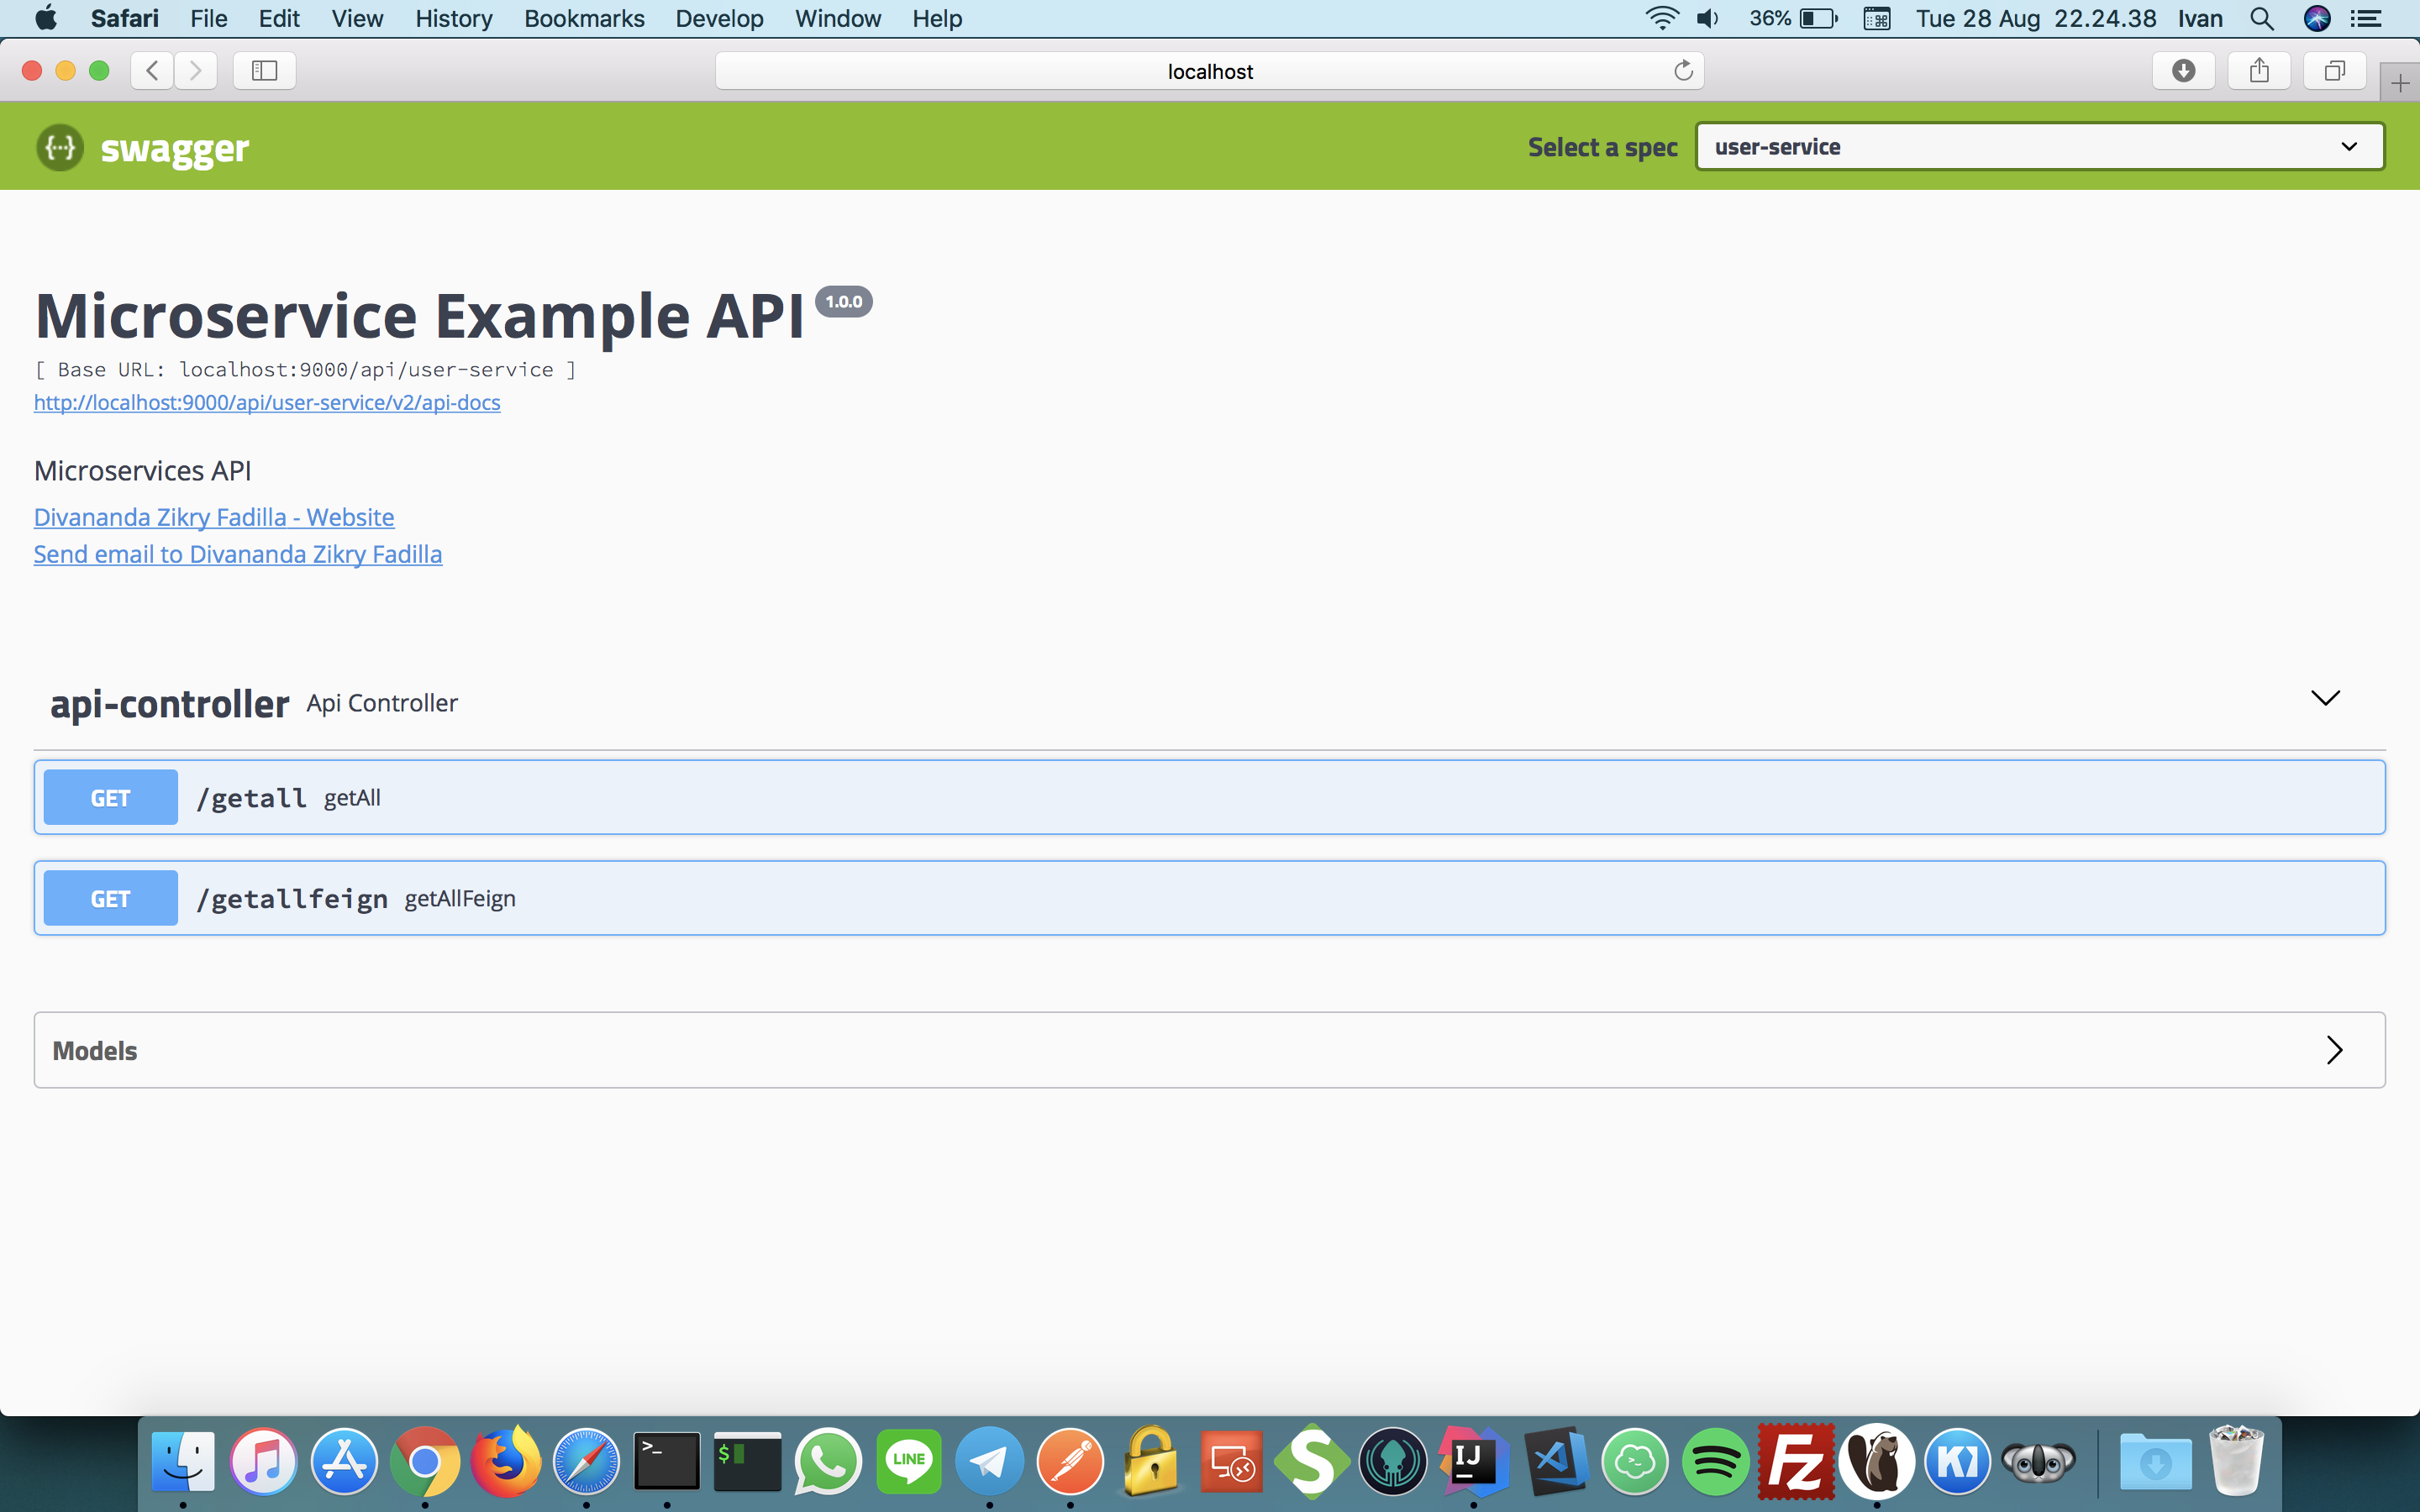
Task: Open Telegram from the Dock
Action: pyautogui.click(x=989, y=1461)
